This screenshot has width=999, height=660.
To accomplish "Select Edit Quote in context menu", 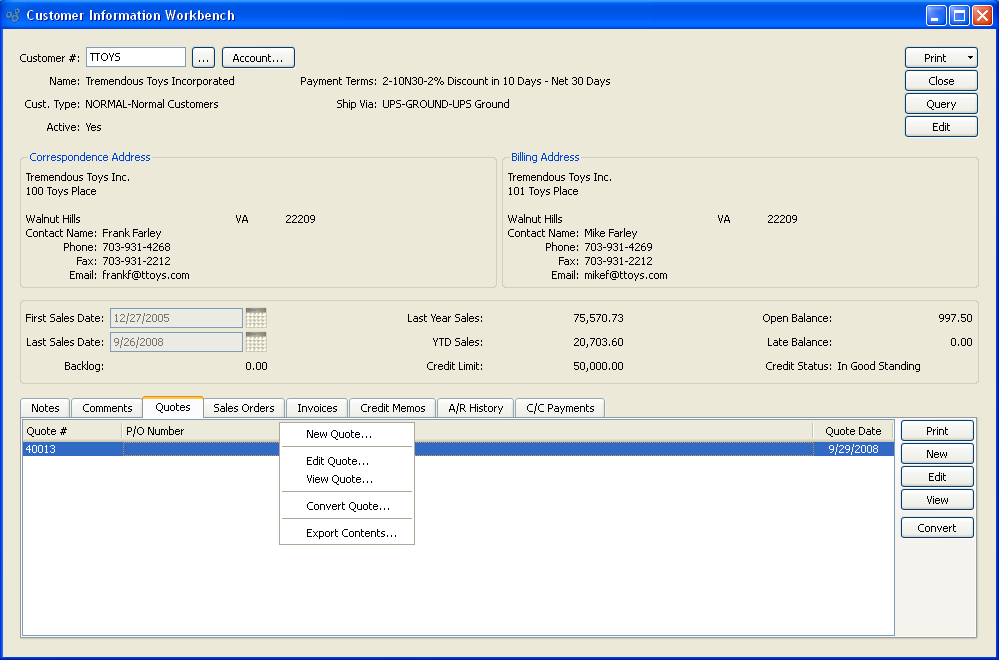I will [x=337, y=461].
